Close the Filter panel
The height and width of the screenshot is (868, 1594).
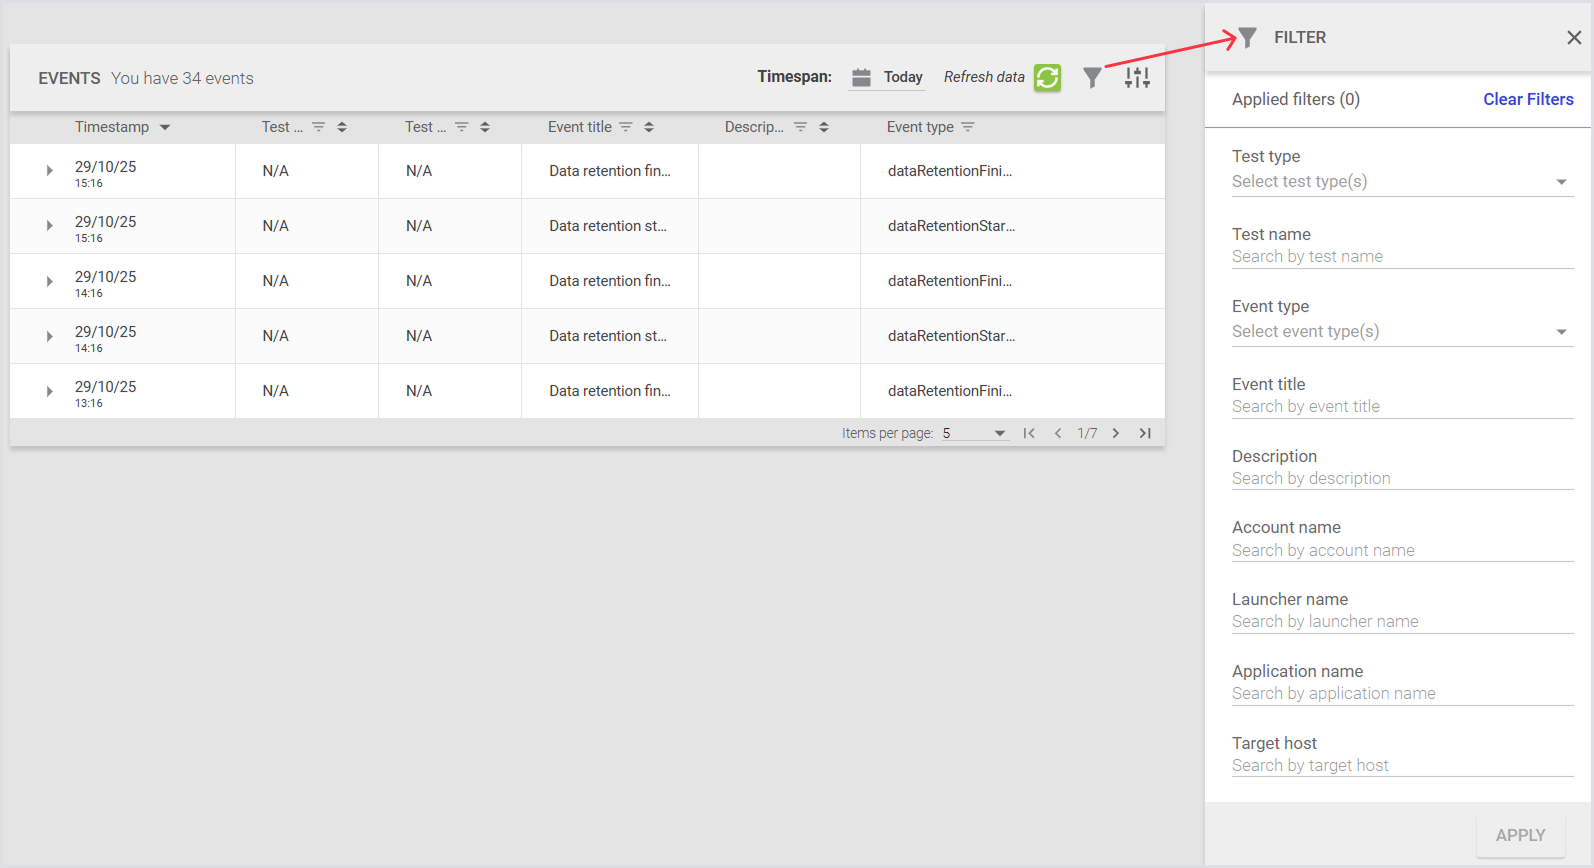click(1573, 38)
